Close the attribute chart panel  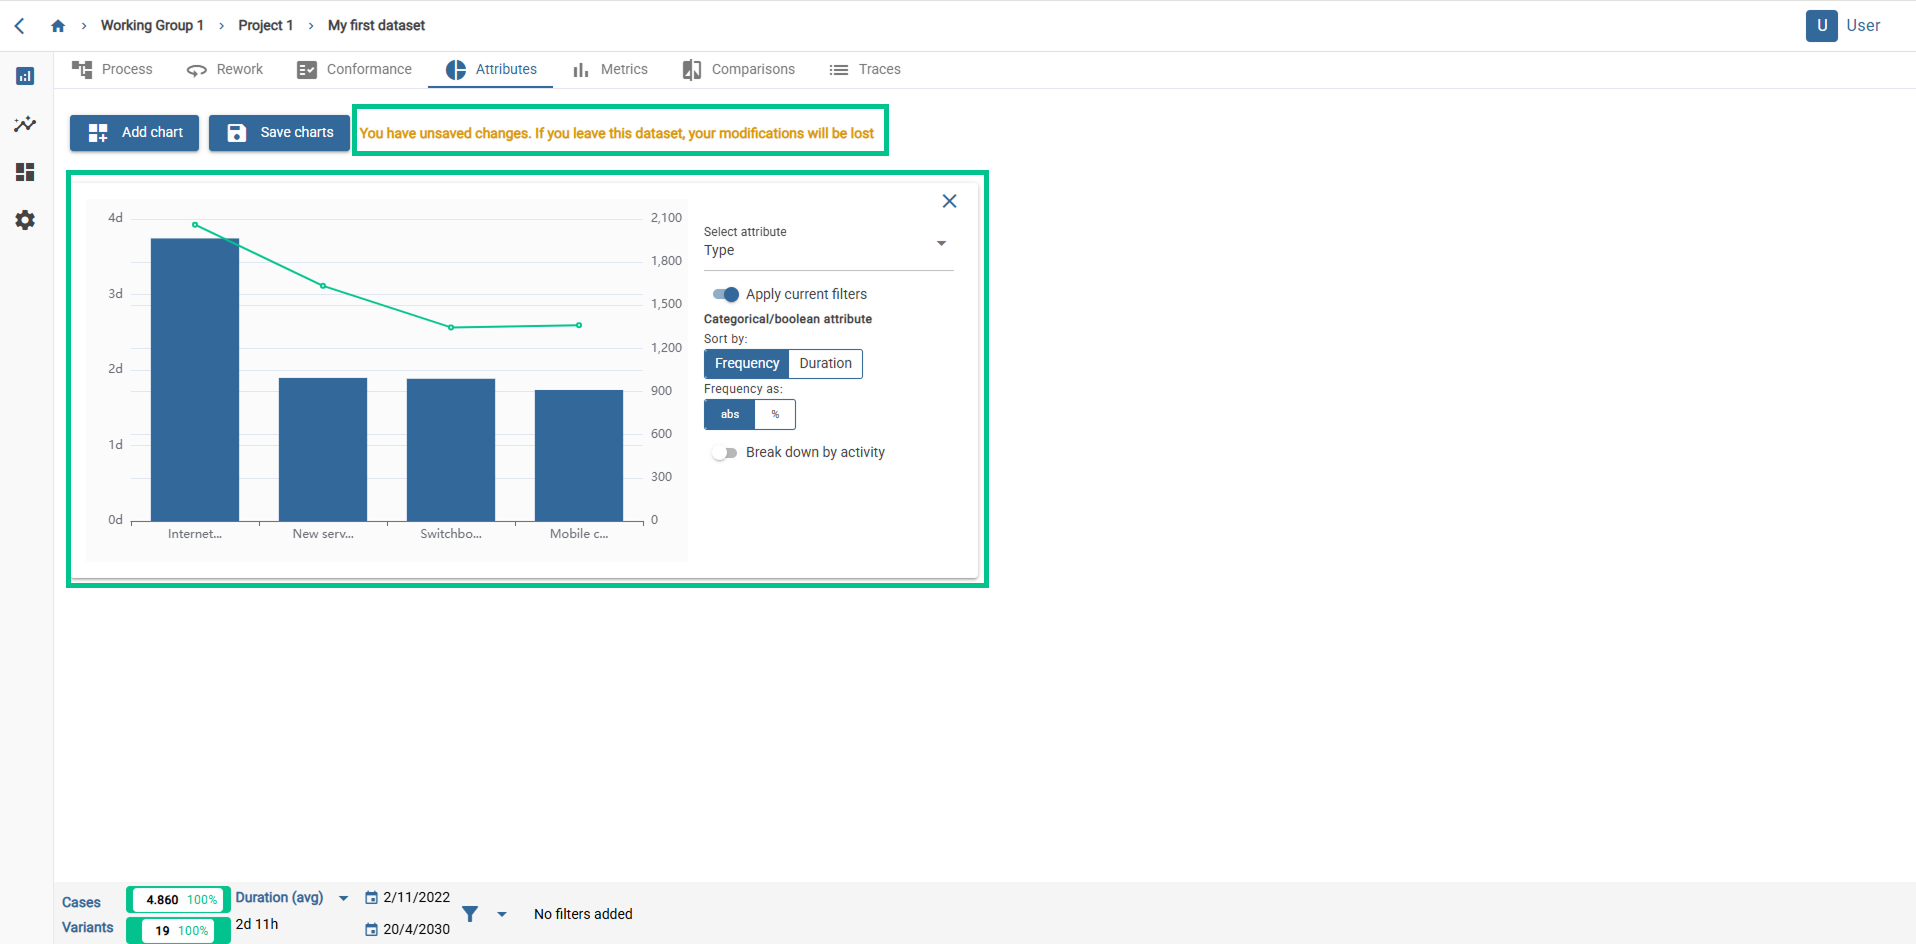pyautogui.click(x=949, y=201)
